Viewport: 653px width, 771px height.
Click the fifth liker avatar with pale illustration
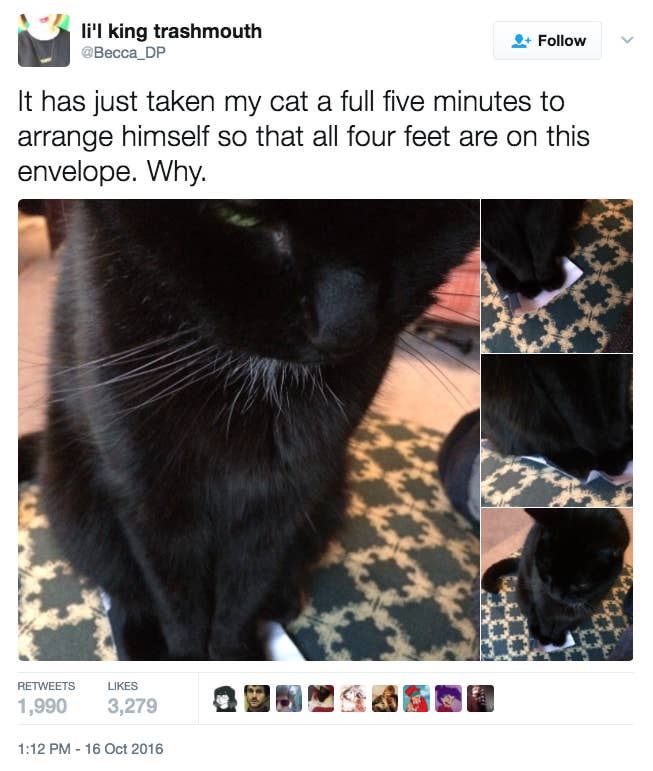353,698
